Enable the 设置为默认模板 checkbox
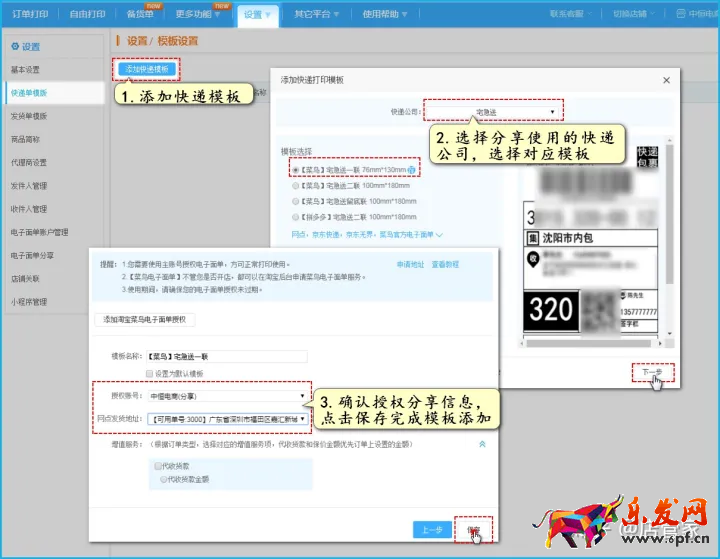This screenshot has width=720, height=559. [150, 373]
